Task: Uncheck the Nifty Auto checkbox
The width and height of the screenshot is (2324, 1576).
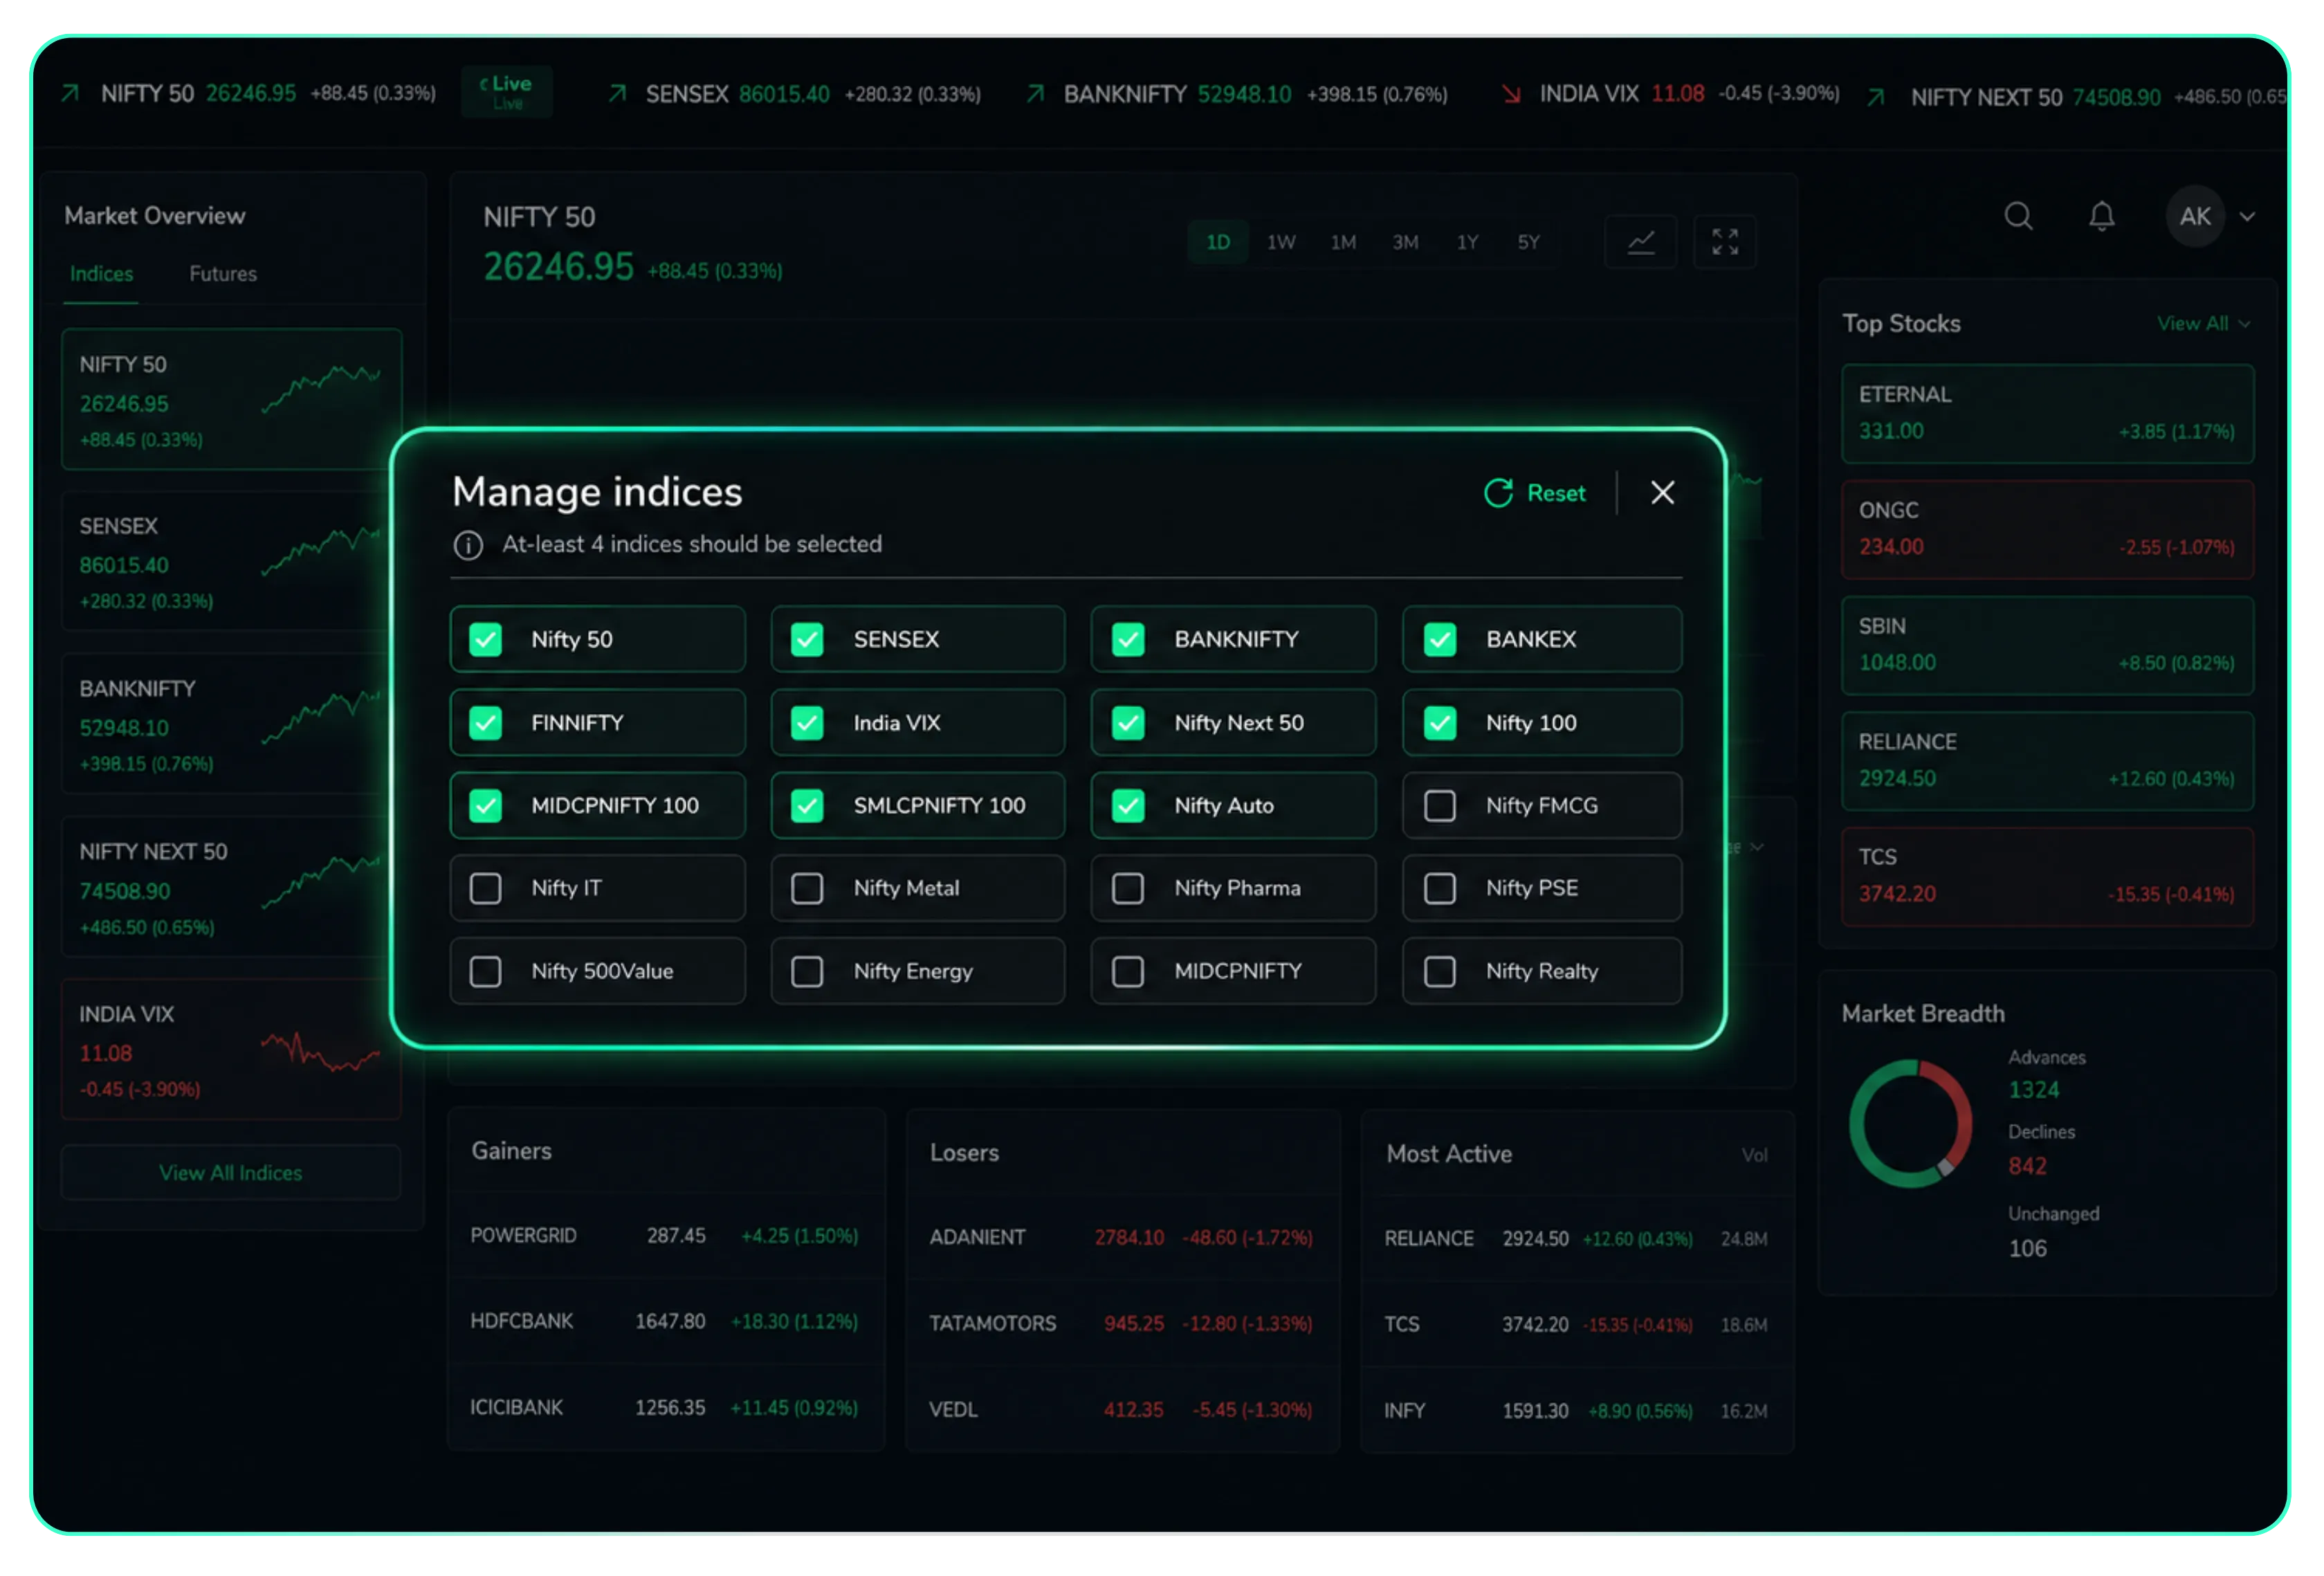Action: pyautogui.click(x=1128, y=806)
